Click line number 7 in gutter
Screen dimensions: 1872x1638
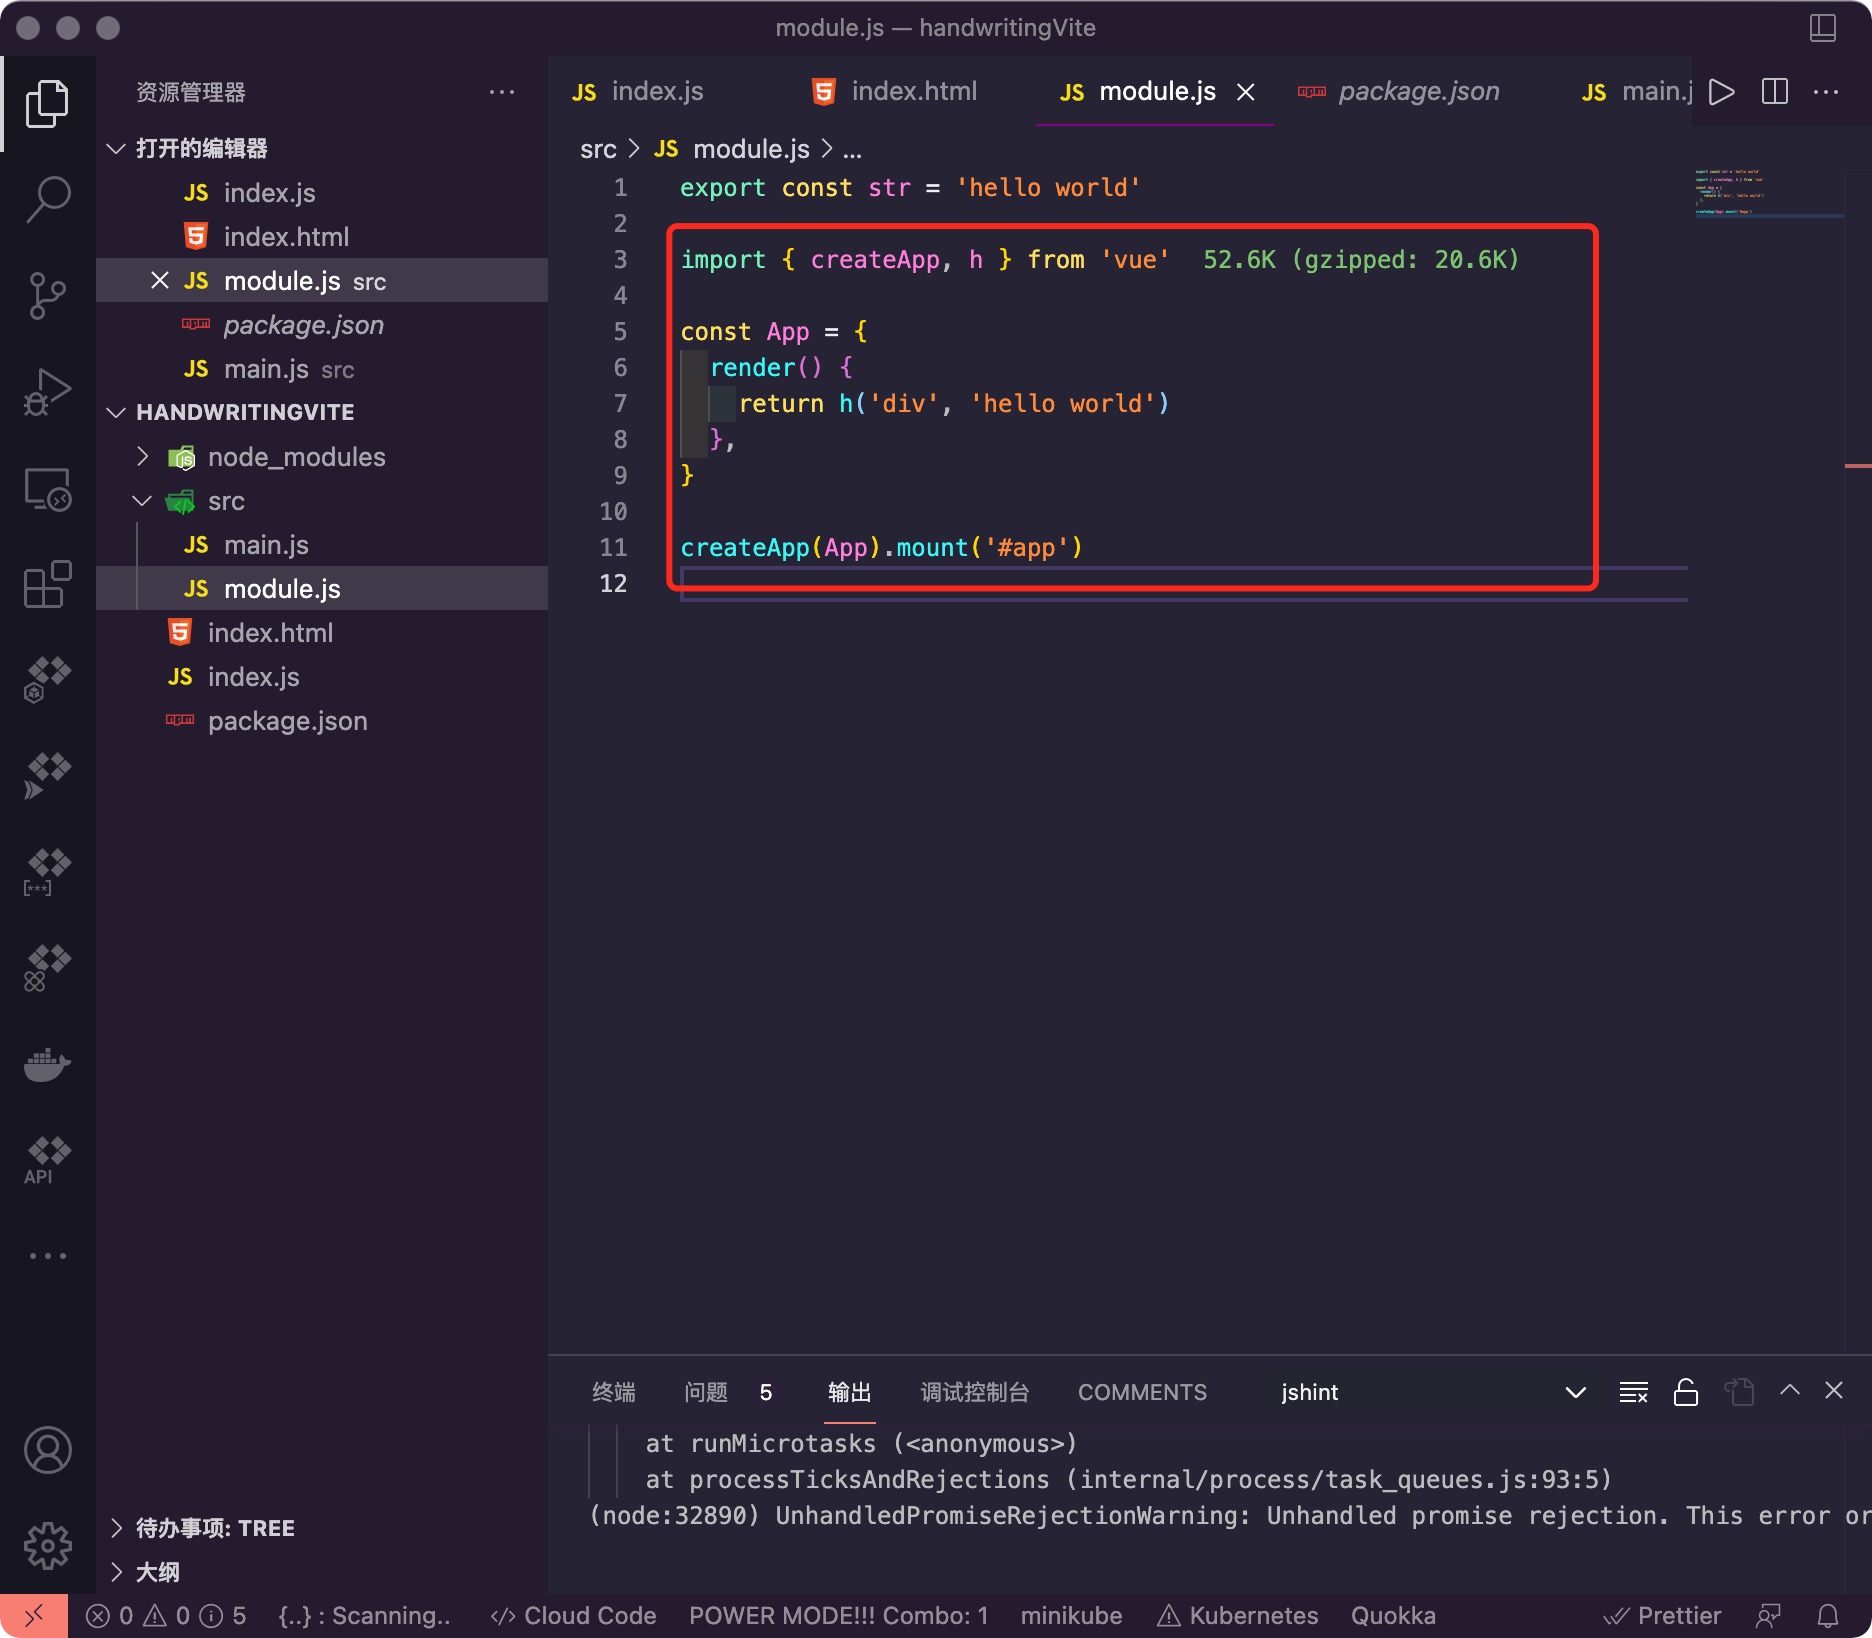pos(620,403)
